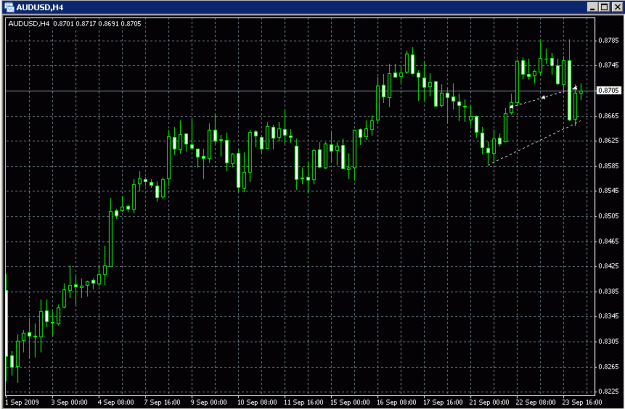Click the 16 Sep 08:00 time label

click(397, 402)
